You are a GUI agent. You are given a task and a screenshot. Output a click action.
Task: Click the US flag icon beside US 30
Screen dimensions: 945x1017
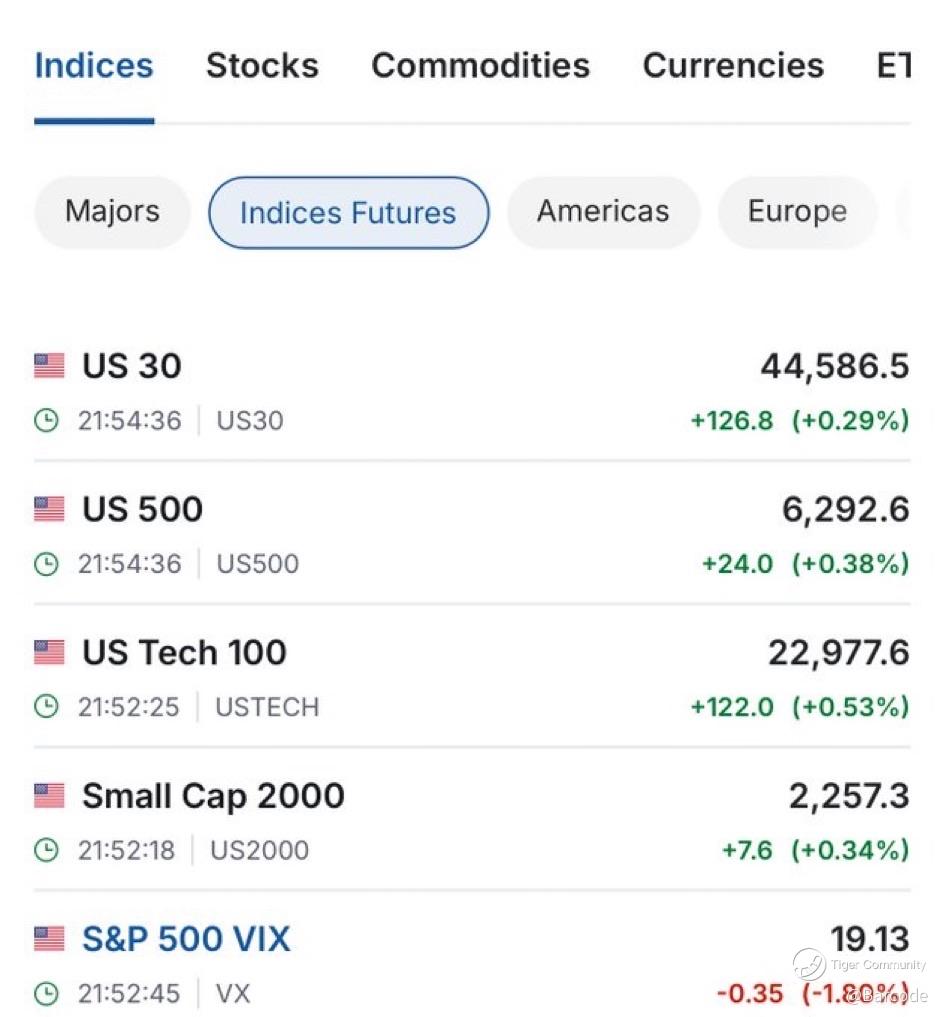click(49, 366)
